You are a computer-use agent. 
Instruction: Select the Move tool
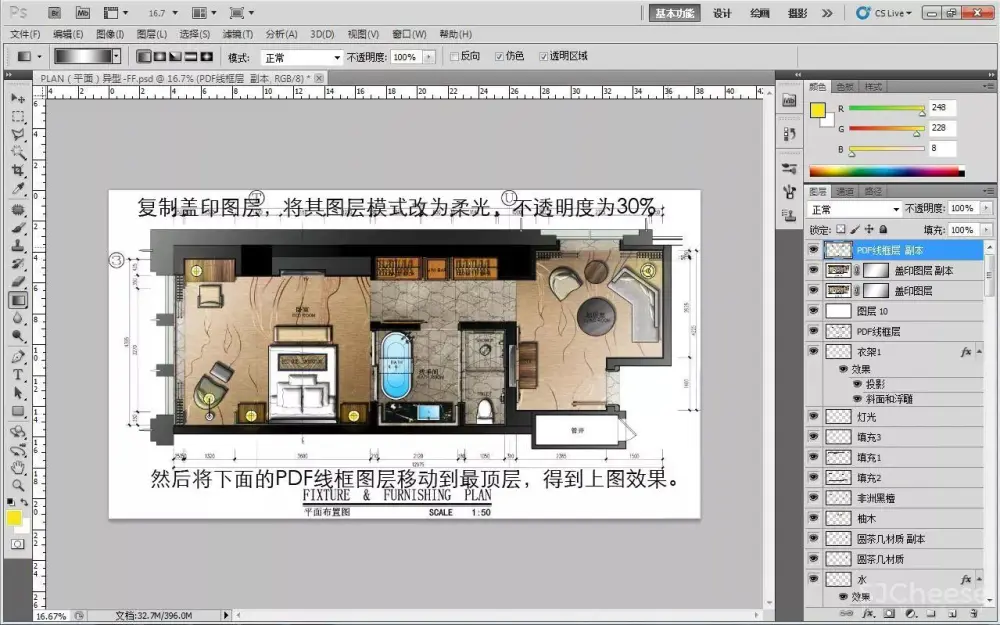point(18,99)
